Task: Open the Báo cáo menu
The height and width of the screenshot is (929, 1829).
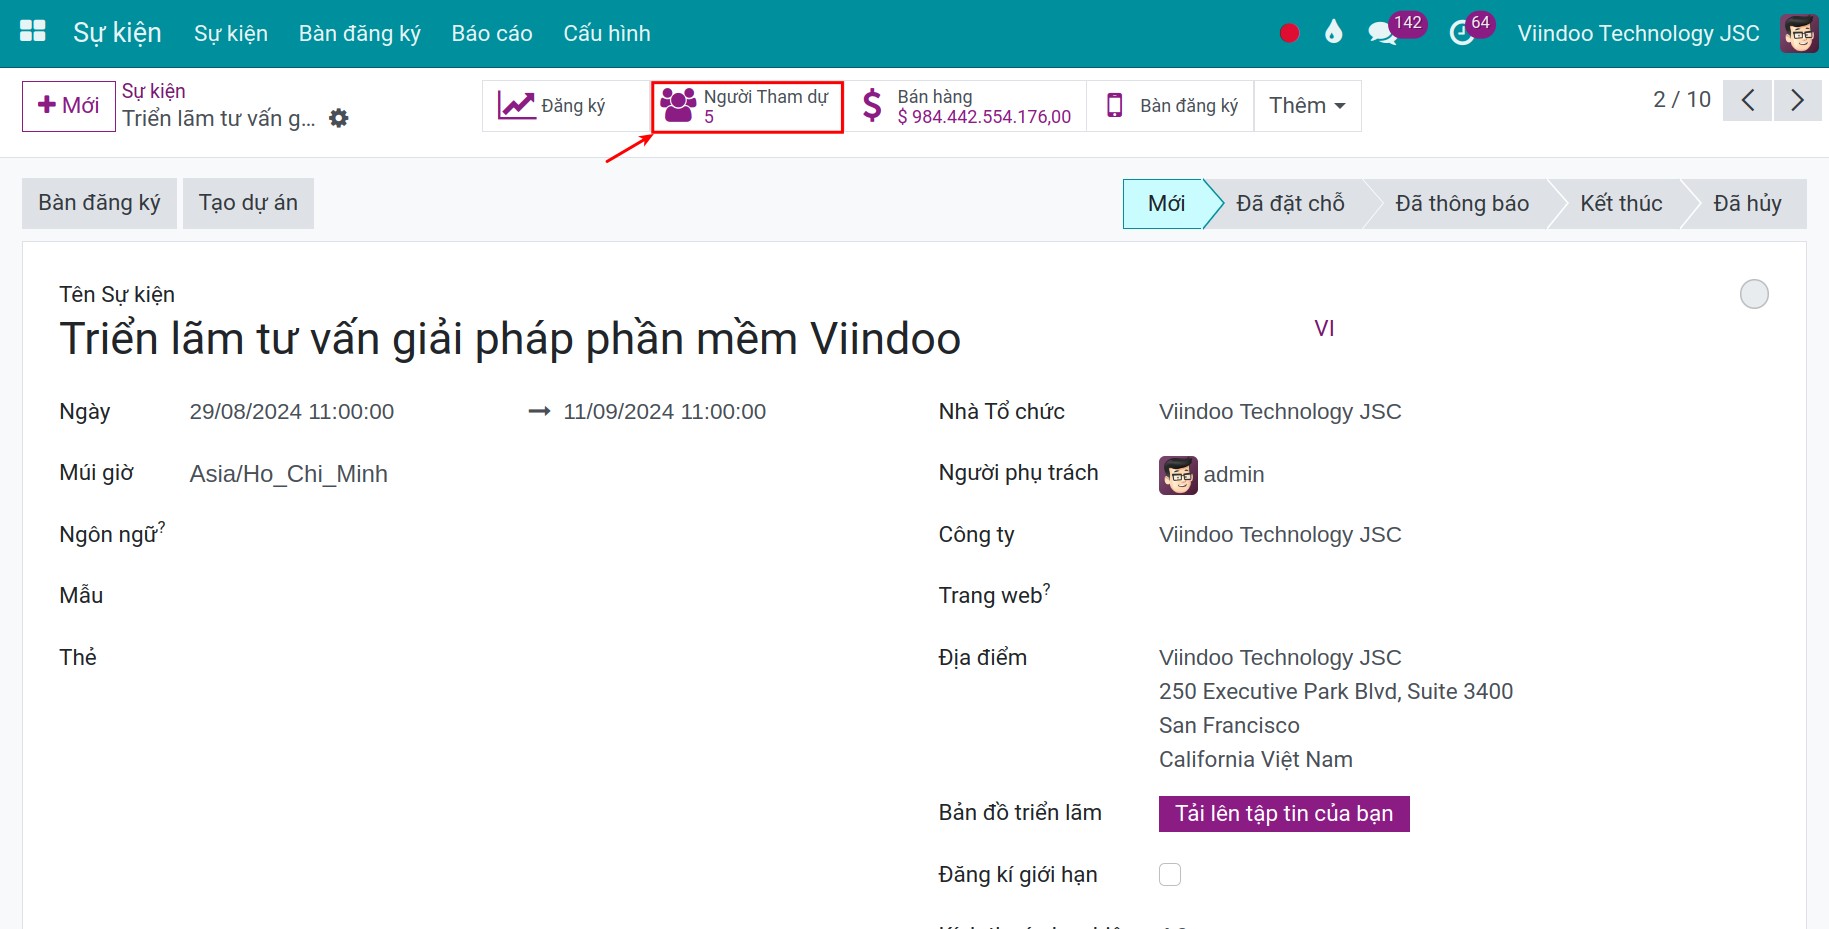Action: pos(492,33)
